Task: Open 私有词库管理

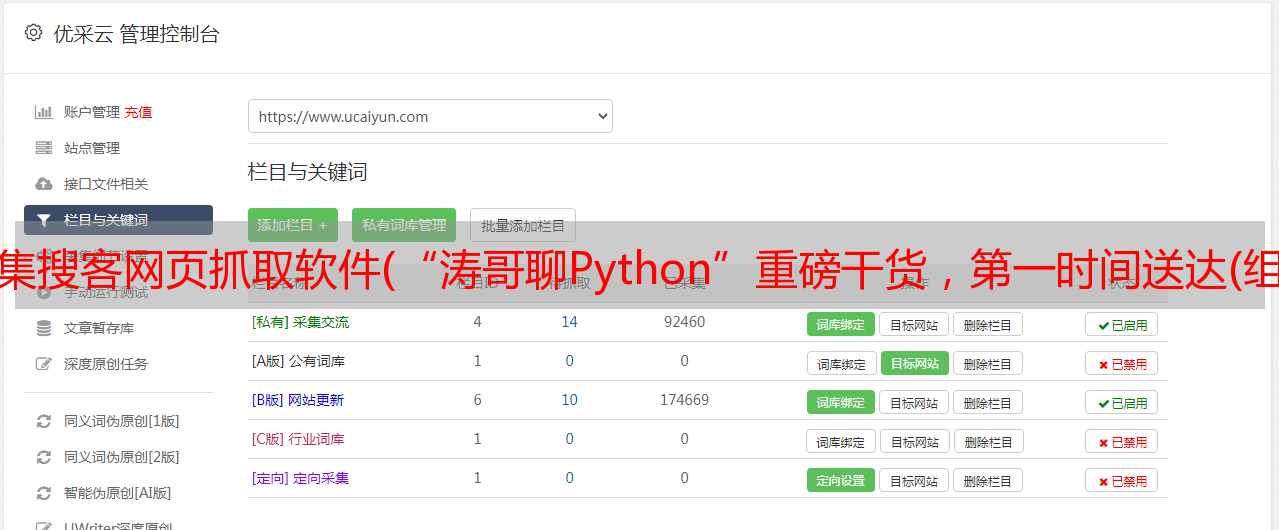Action: pos(404,225)
